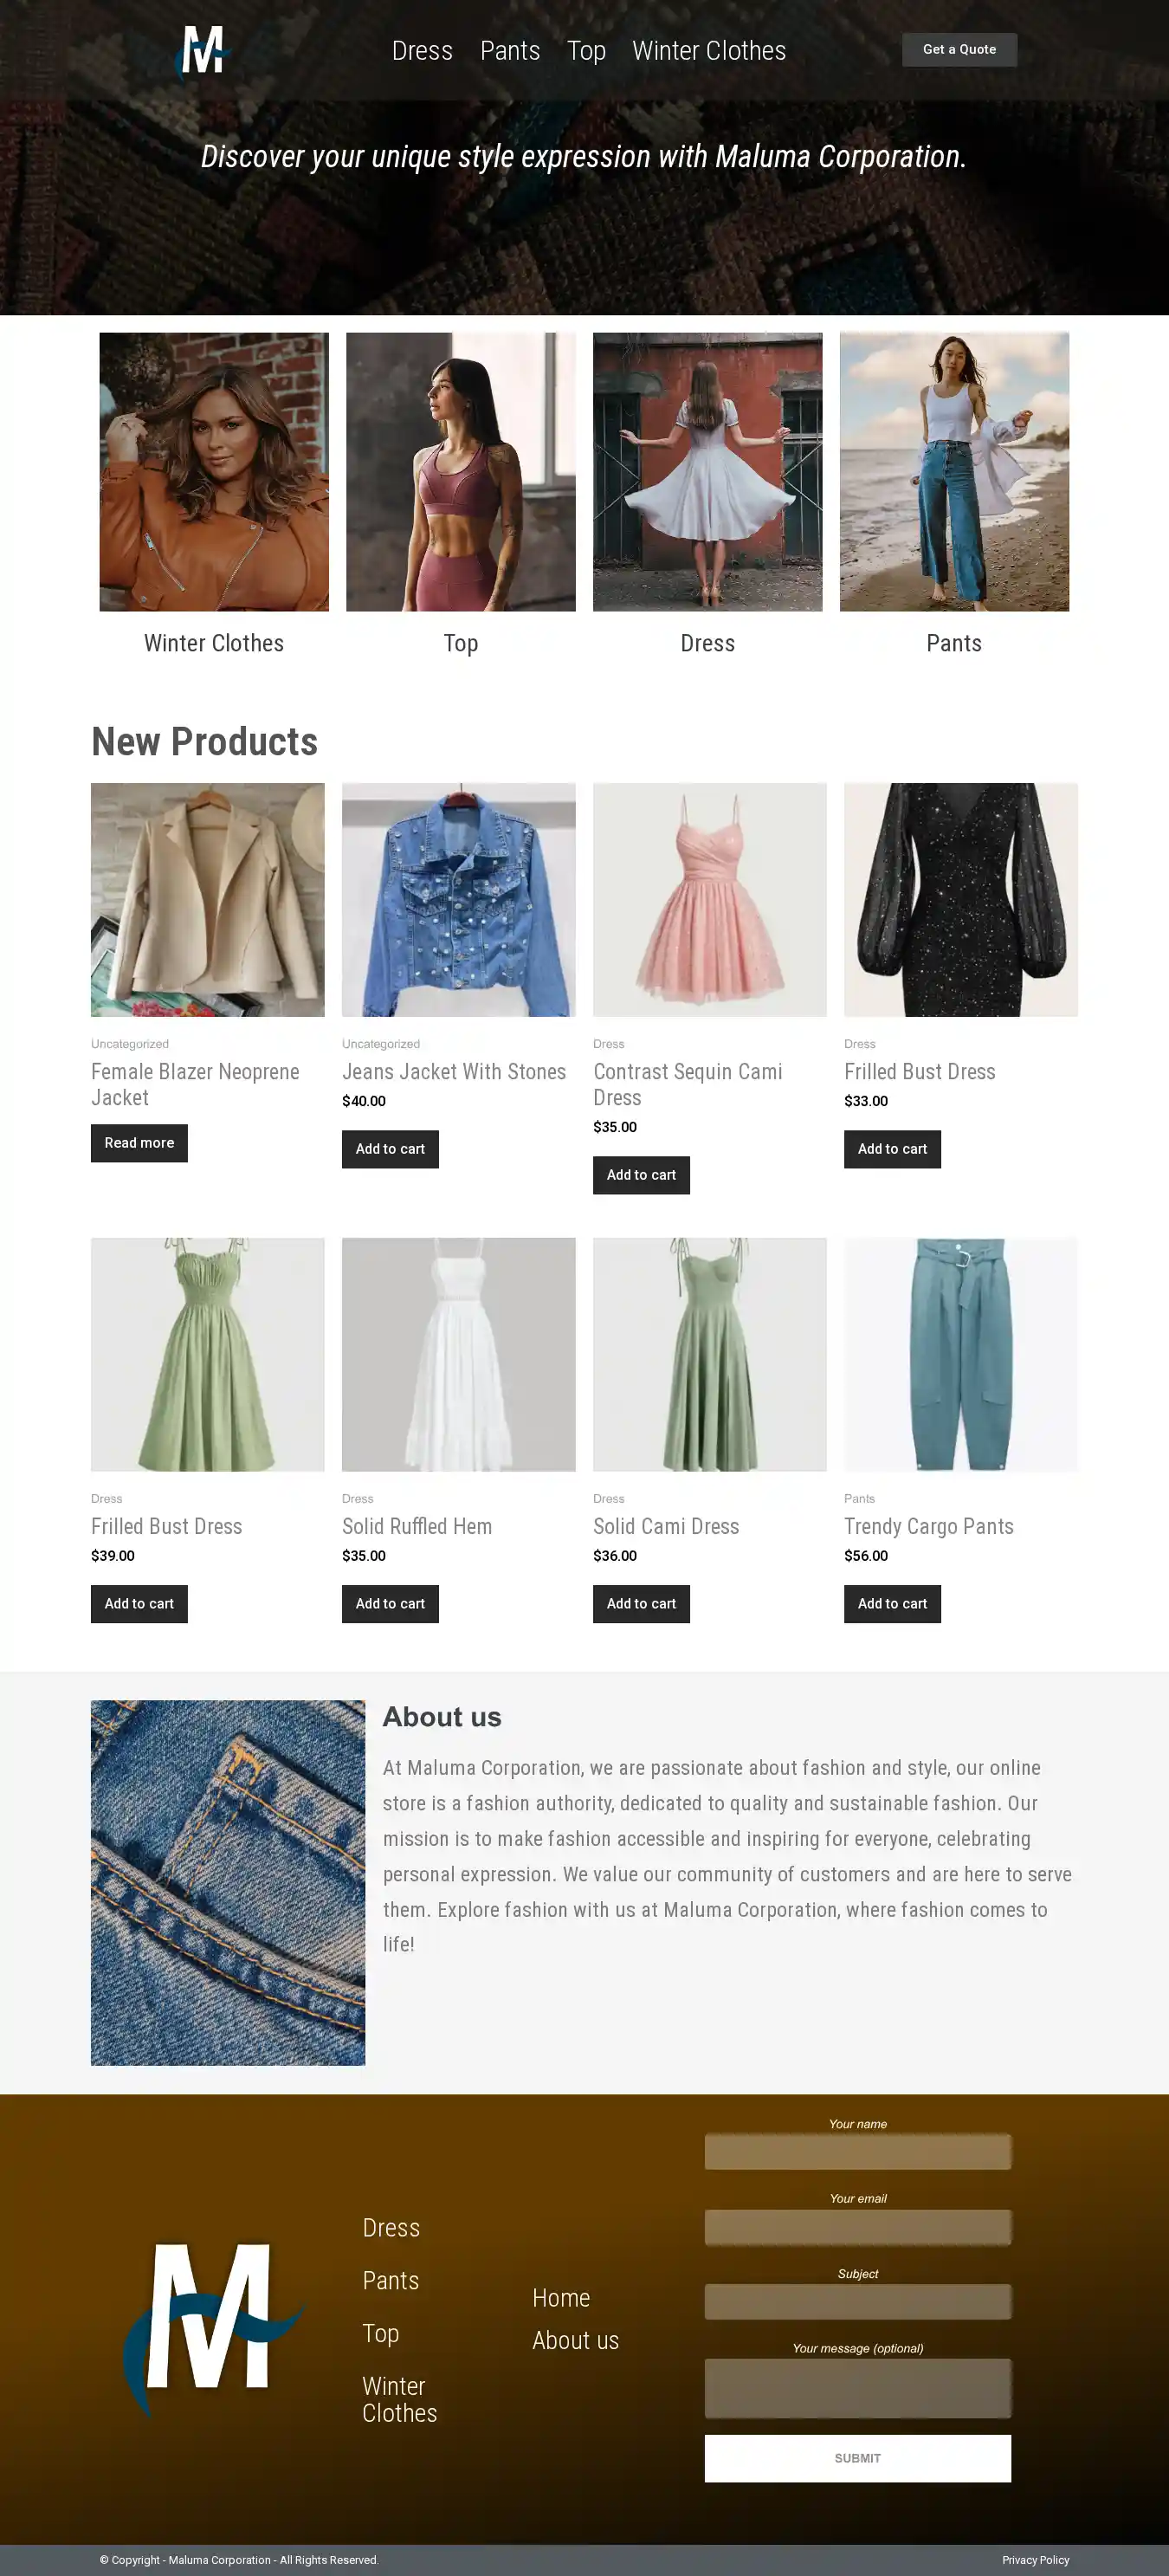
Task: Click the Get a Quote button
Action: 959,50
